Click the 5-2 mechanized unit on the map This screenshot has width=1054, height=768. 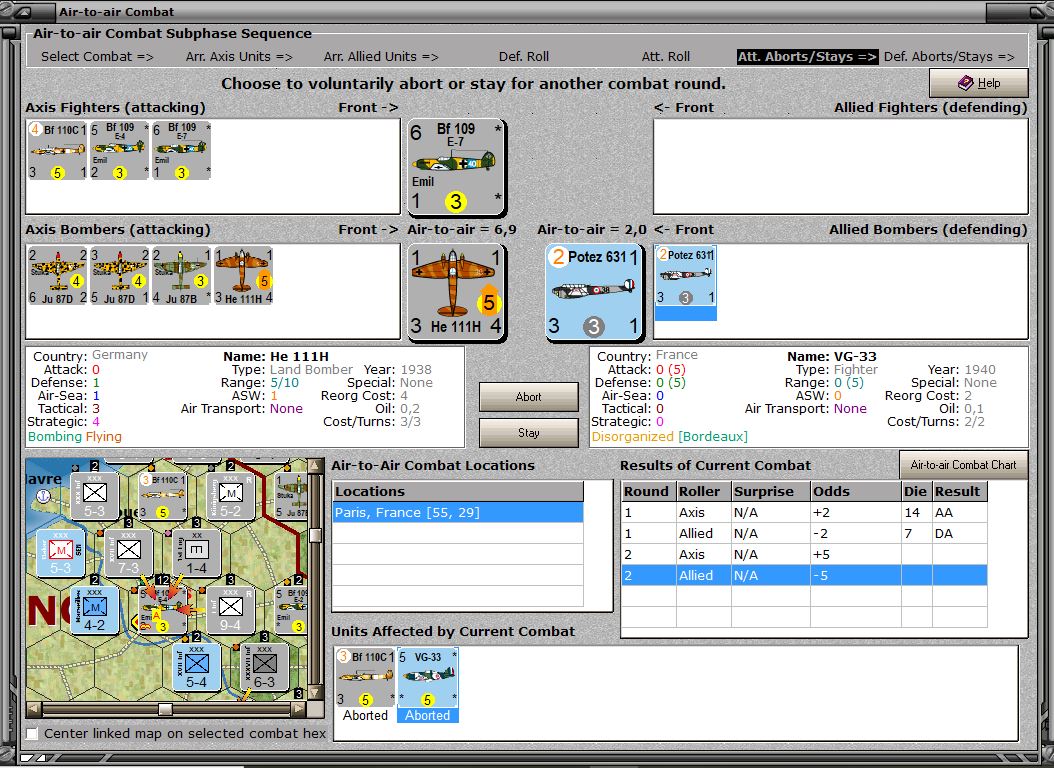pos(230,497)
